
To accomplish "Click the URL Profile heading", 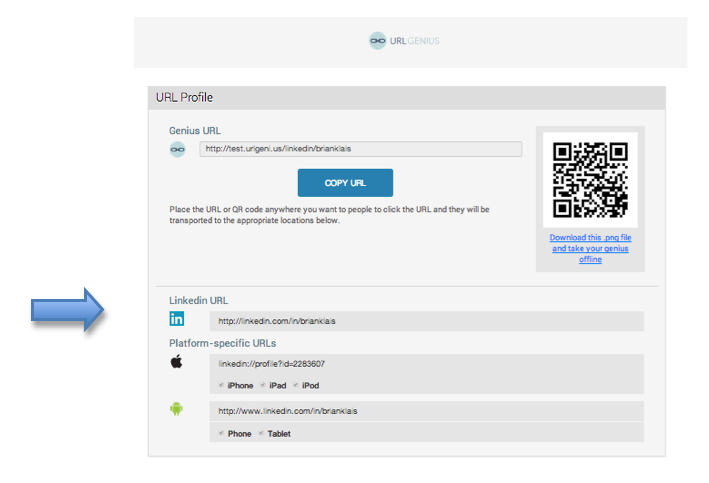I will 184,97.
